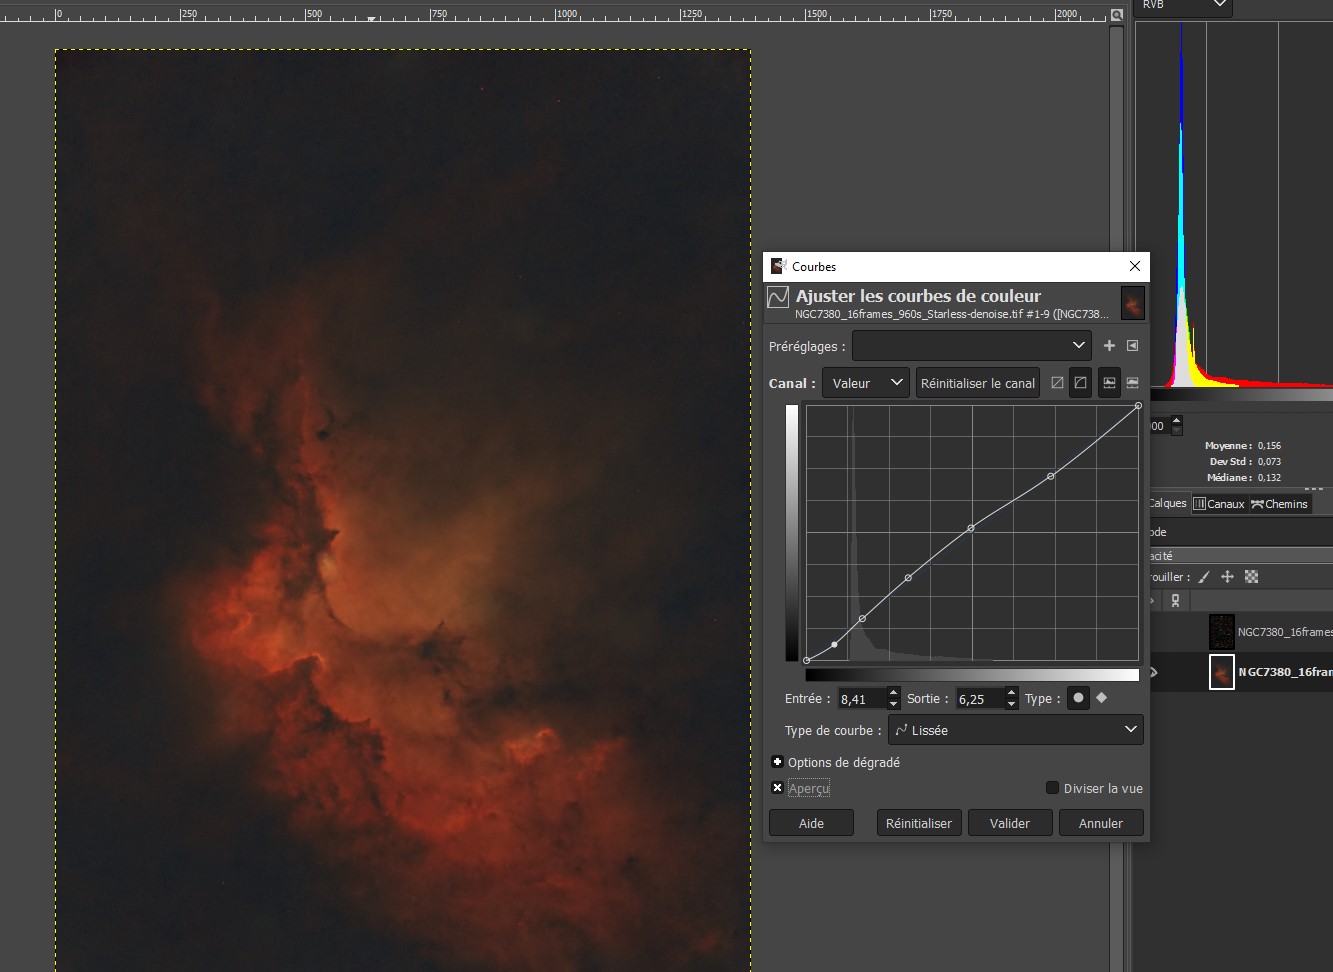Open the Canal dropdown showing Valeur
Viewport: 1333px width, 972px height.
click(865, 383)
